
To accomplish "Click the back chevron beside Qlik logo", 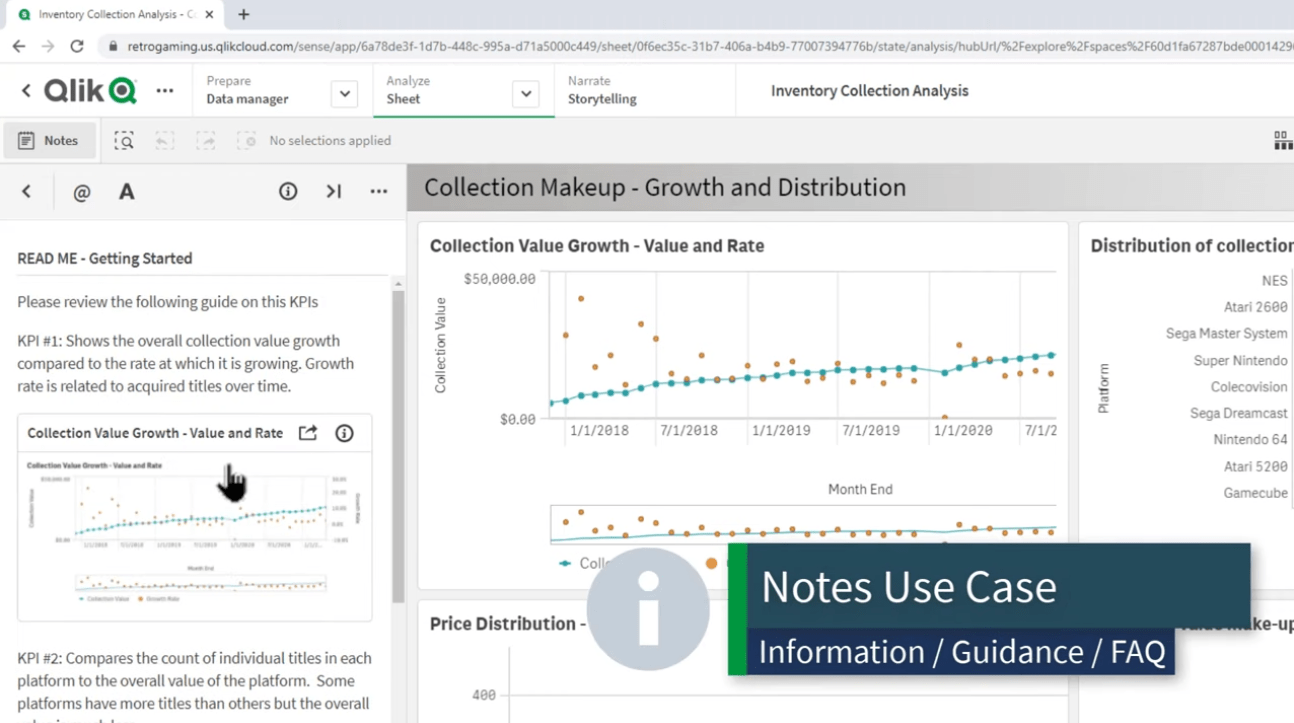I will (26, 91).
